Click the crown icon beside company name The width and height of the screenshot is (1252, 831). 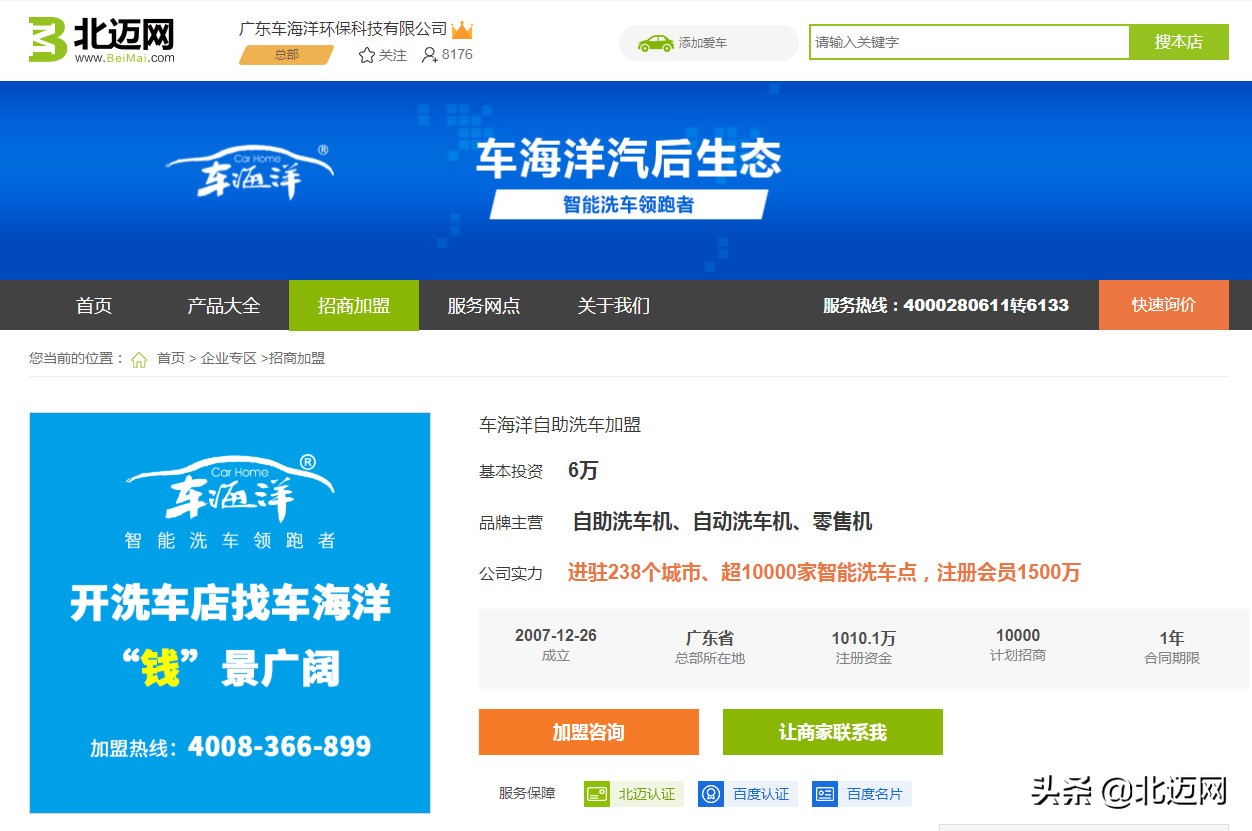point(461,29)
